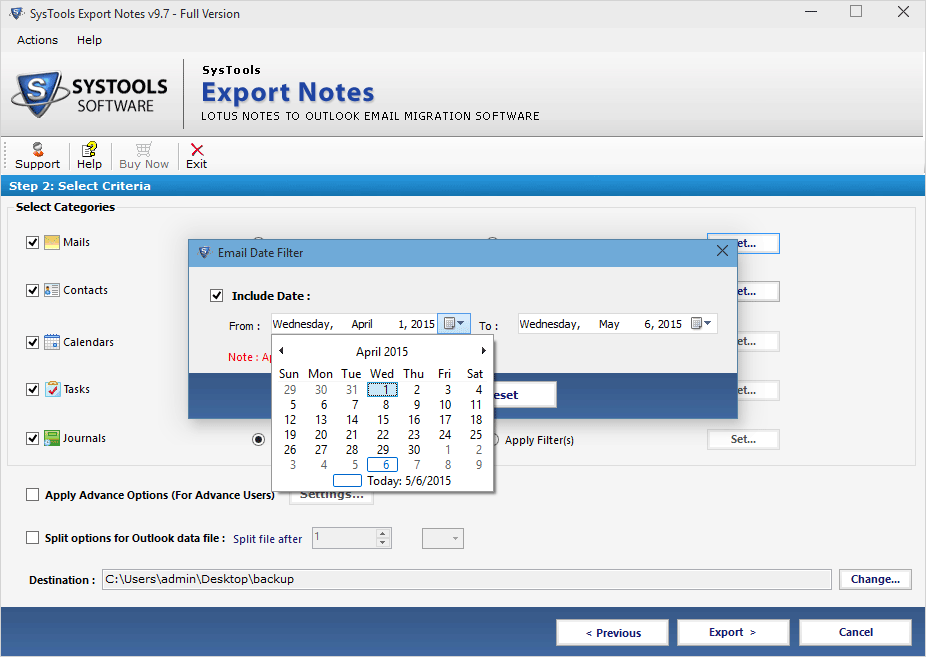Click the From date month April
Viewport: 926px width, 657px height.
(361, 324)
